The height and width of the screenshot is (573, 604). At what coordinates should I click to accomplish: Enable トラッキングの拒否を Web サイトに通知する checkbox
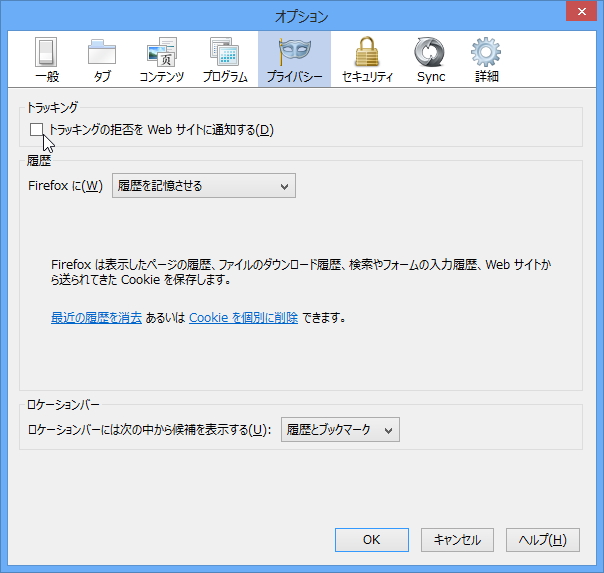pos(36,130)
